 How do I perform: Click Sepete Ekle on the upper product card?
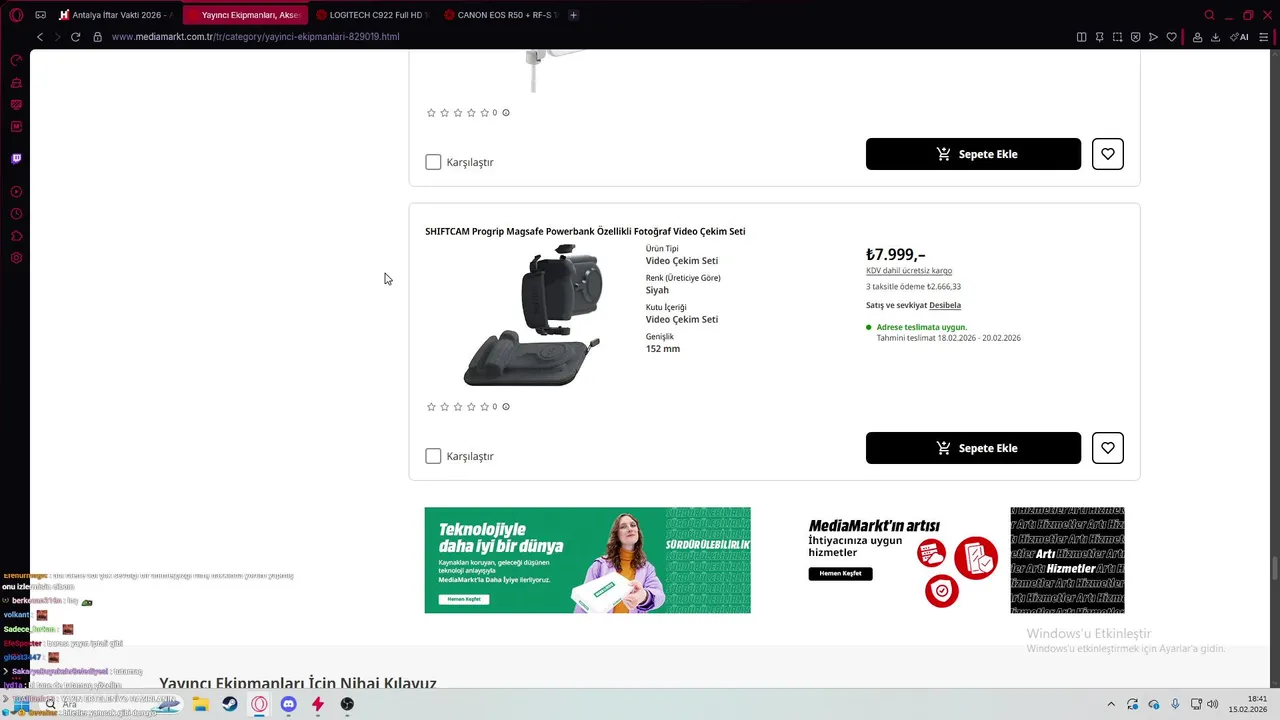pyautogui.click(x=973, y=154)
